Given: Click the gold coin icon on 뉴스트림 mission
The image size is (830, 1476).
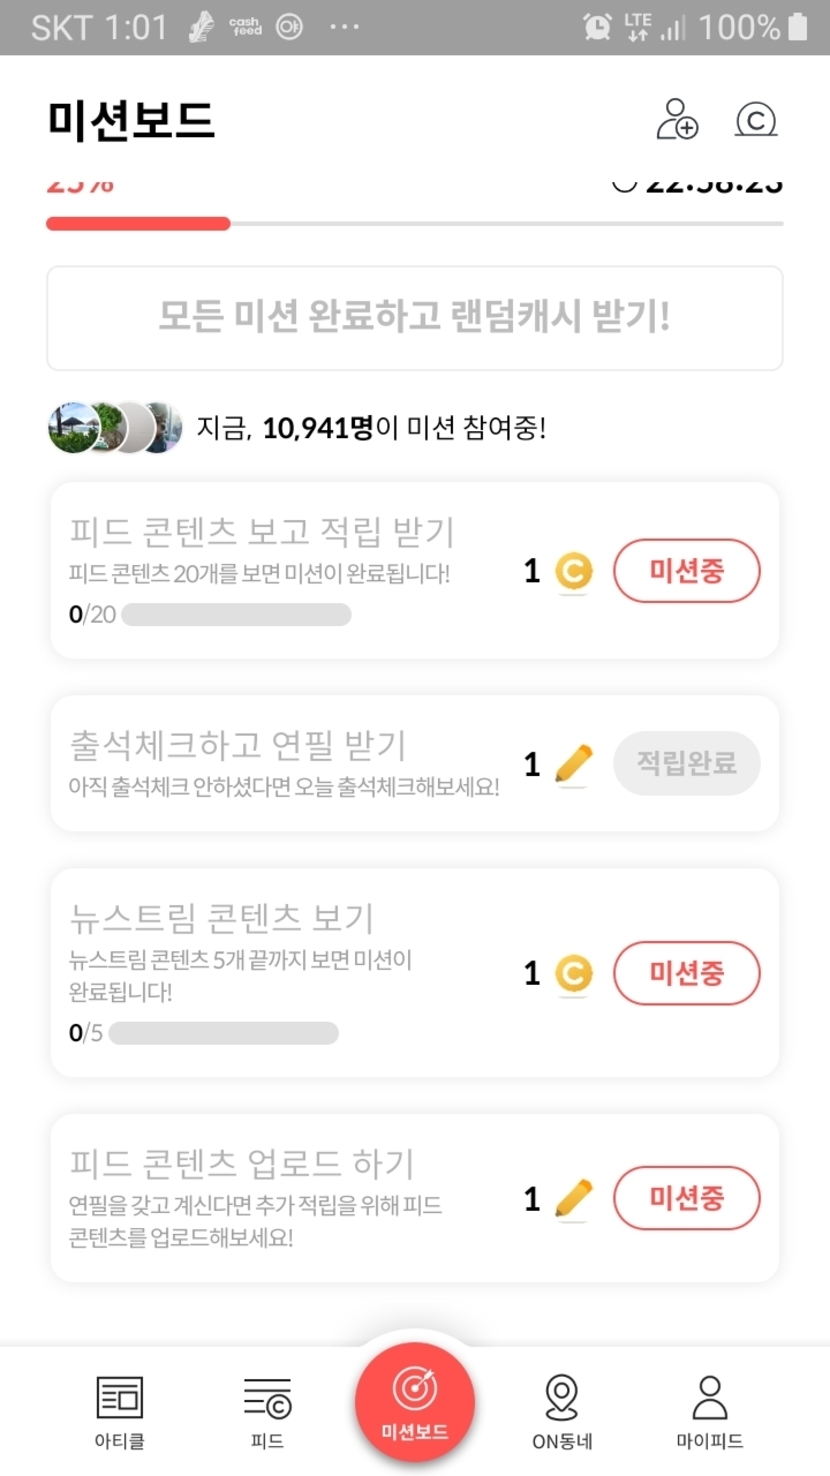Looking at the screenshot, I should click(x=573, y=974).
